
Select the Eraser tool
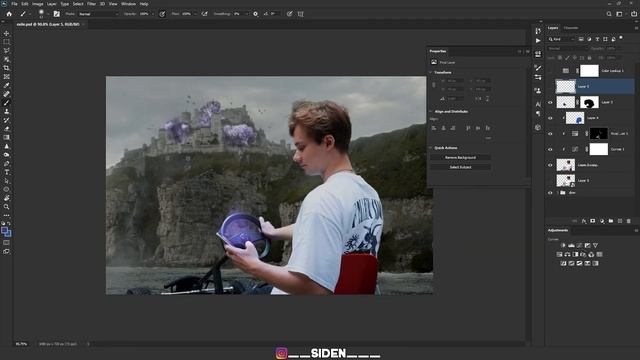pyautogui.click(x=7, y=129)
